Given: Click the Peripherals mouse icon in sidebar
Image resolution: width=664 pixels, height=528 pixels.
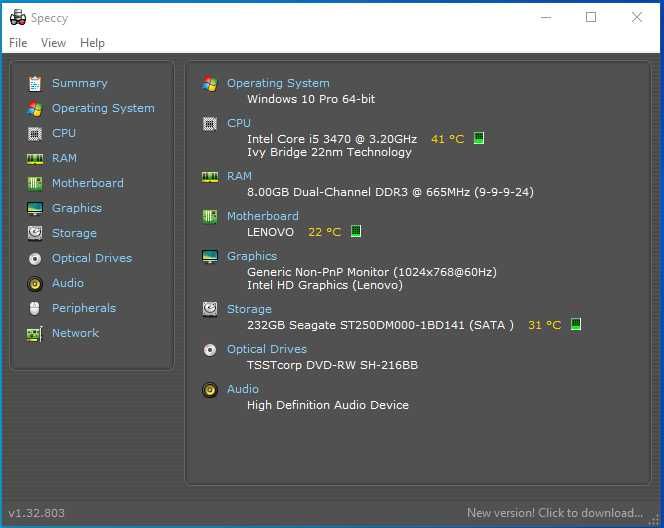Looking at the screenshot, I should [x=35, y=308].
